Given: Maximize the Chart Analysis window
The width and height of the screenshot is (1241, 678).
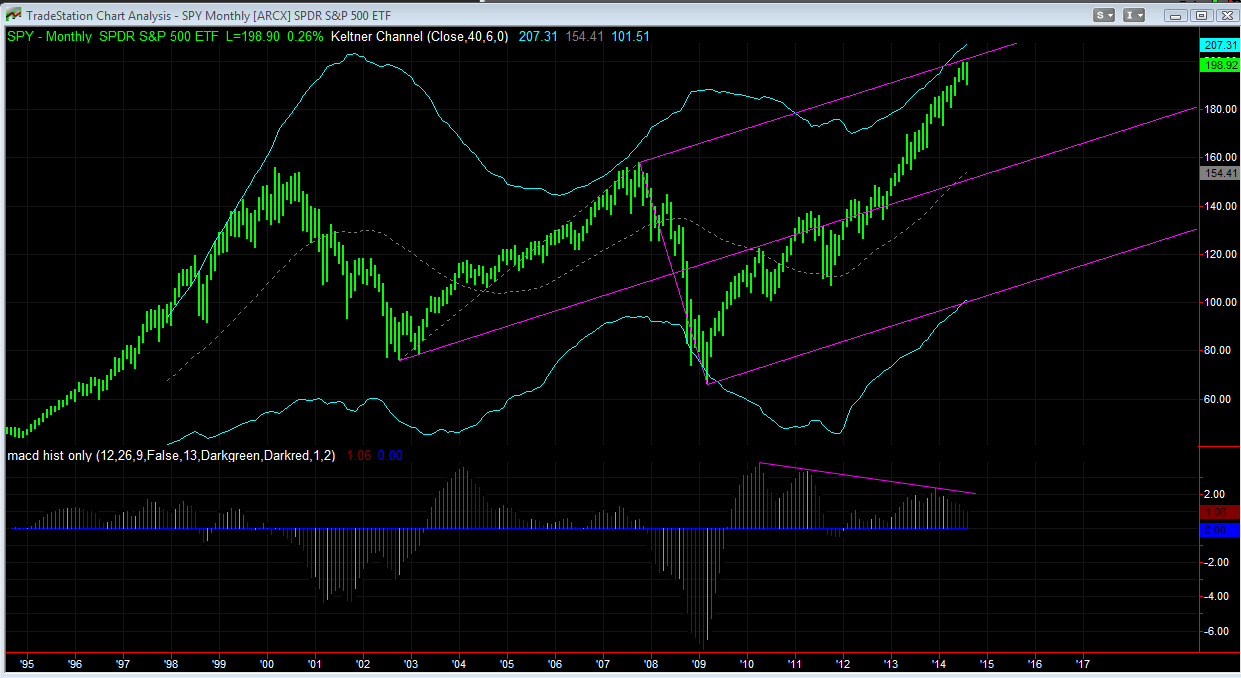Looking at the screenshot, I should (x=1201, y=15).
